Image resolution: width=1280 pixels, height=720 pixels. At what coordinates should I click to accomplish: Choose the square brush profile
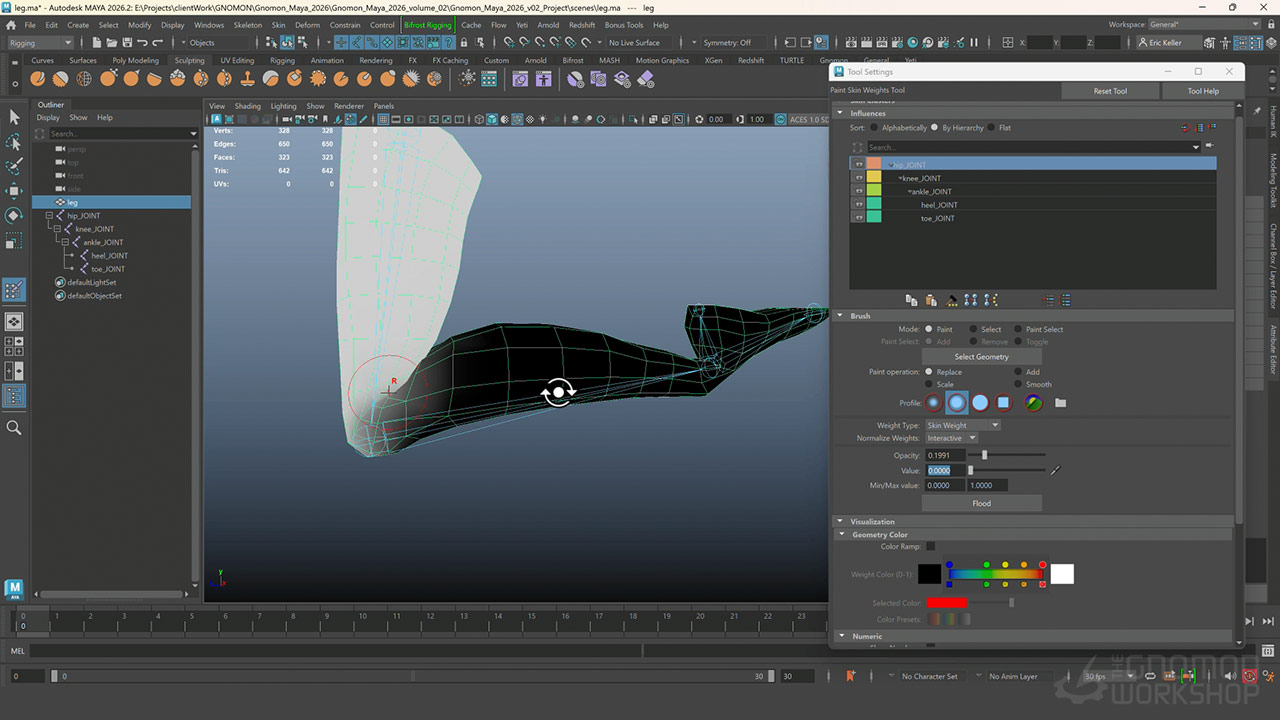pos(1004,403)
